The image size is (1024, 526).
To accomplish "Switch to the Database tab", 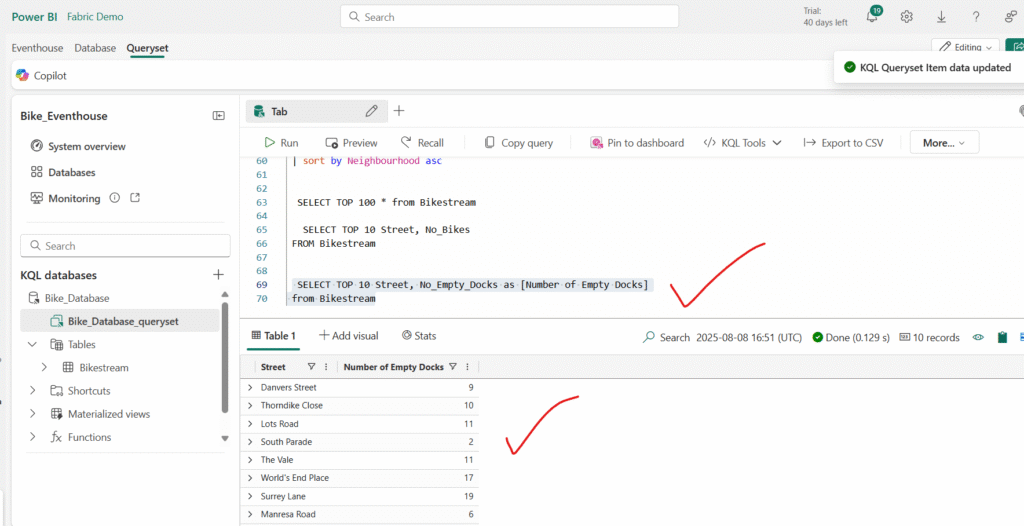I will (x=95, y=48).
